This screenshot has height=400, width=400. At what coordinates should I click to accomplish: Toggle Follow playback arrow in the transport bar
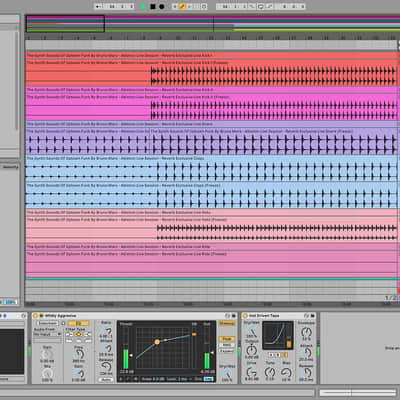click(98, 6)
